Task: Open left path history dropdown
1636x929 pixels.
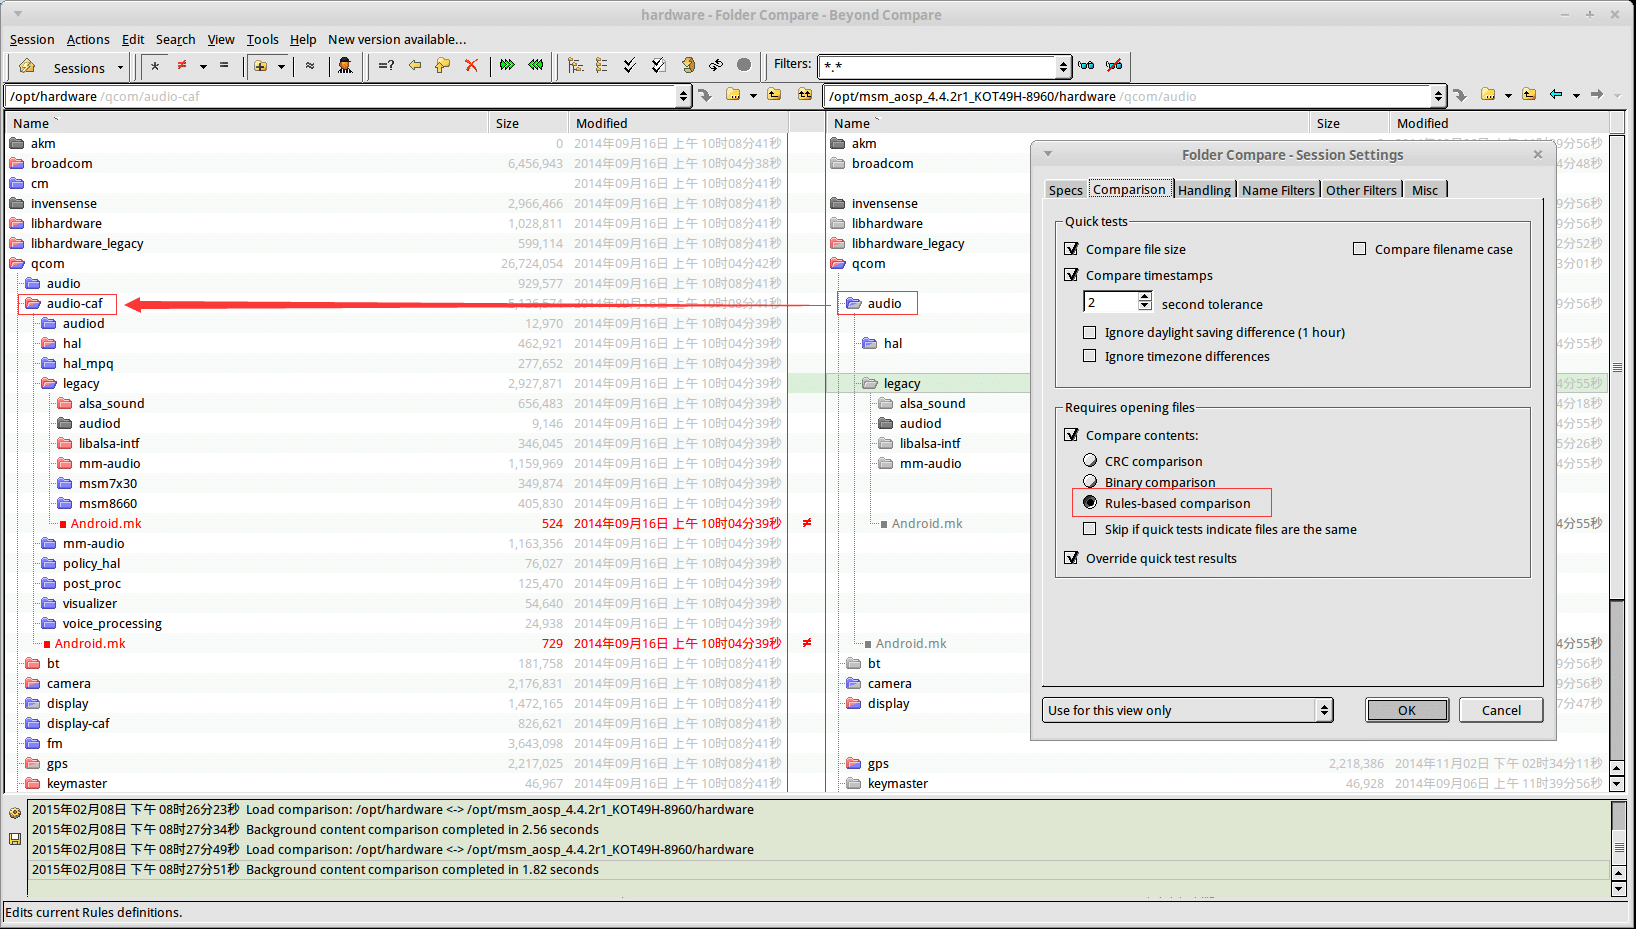Action: [683, 96]
